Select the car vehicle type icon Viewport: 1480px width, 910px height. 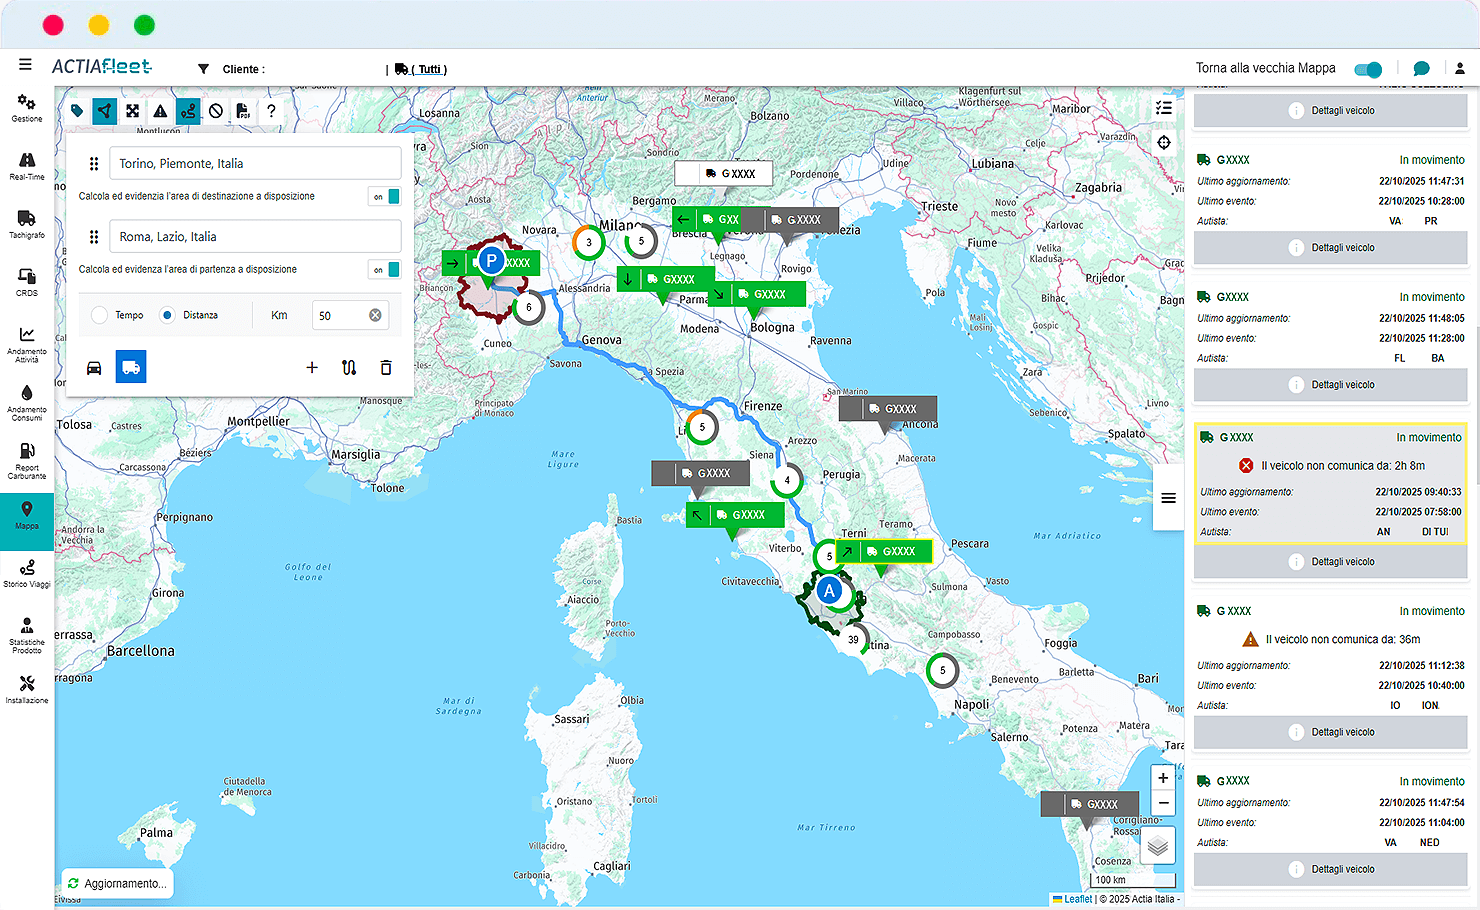tap(94, 368)
